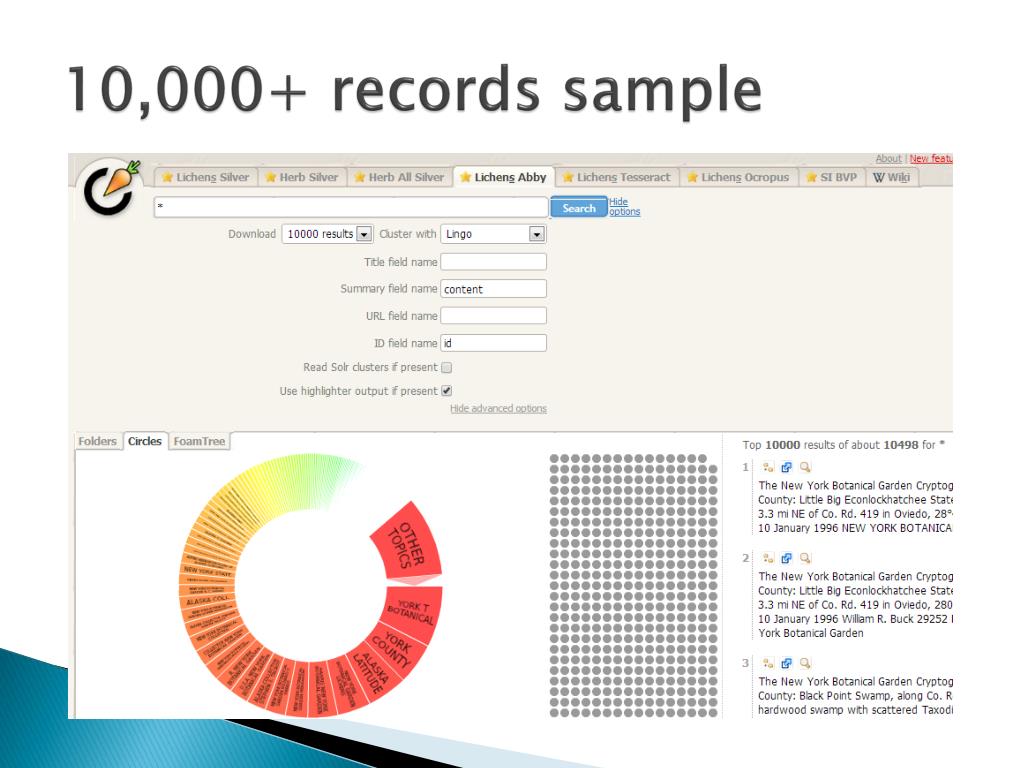Screen dimensions: 1024x768
Task: Open the About link
Action: point(888,159)
